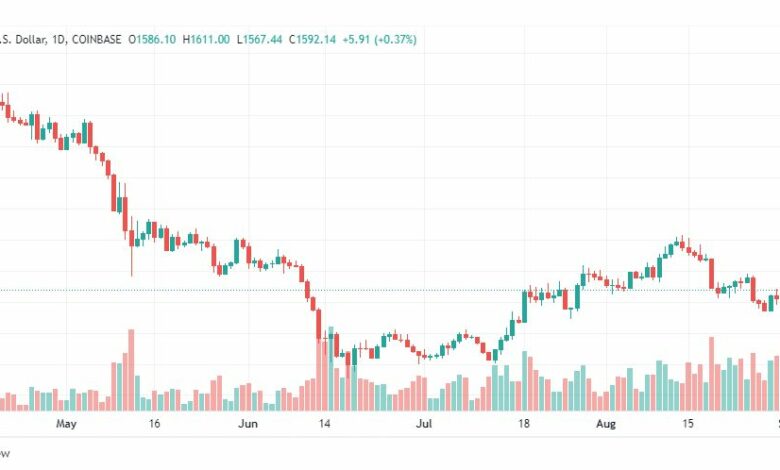
Task: Click the tall teal volume bar near June 14
Action: pyautogui.click(x=331, y=369)
